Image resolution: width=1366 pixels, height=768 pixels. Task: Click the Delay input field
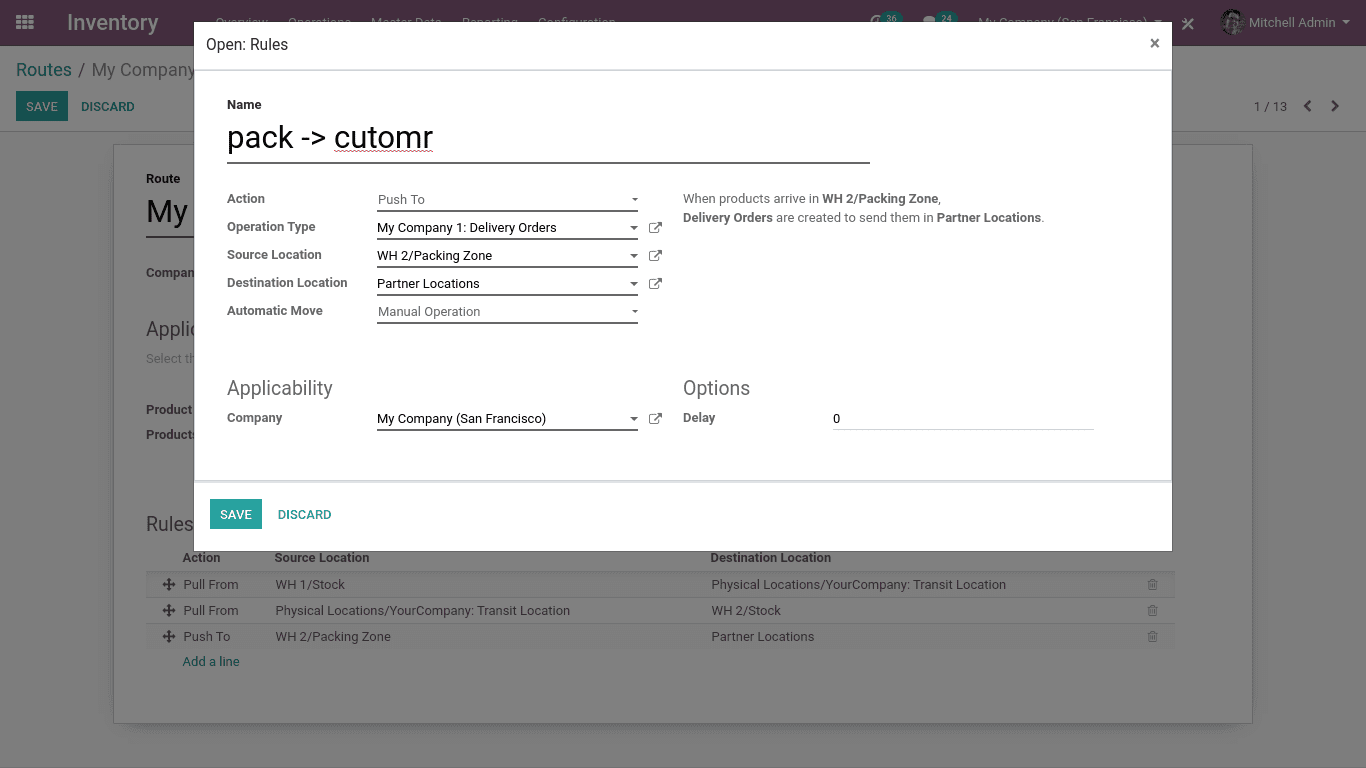coord(963,419)
